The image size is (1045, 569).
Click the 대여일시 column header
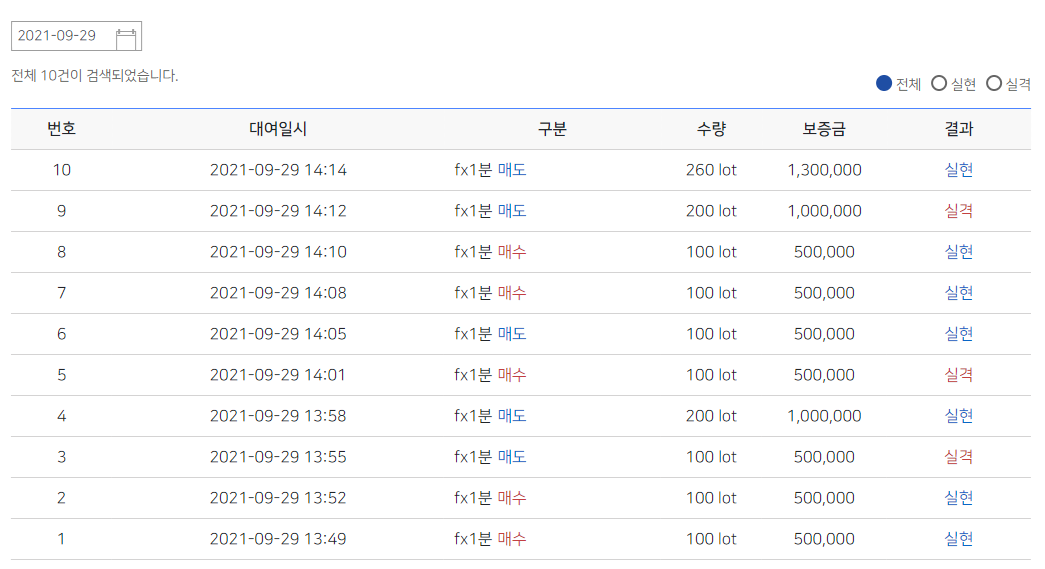click(x=278, y=129)
